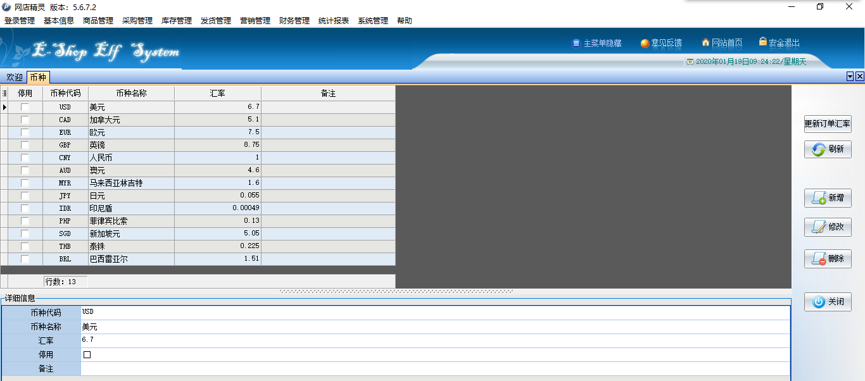The image size is (865, 381).
Task: Go to 网站首页 home icon
Action: click(x=705, y=42)
